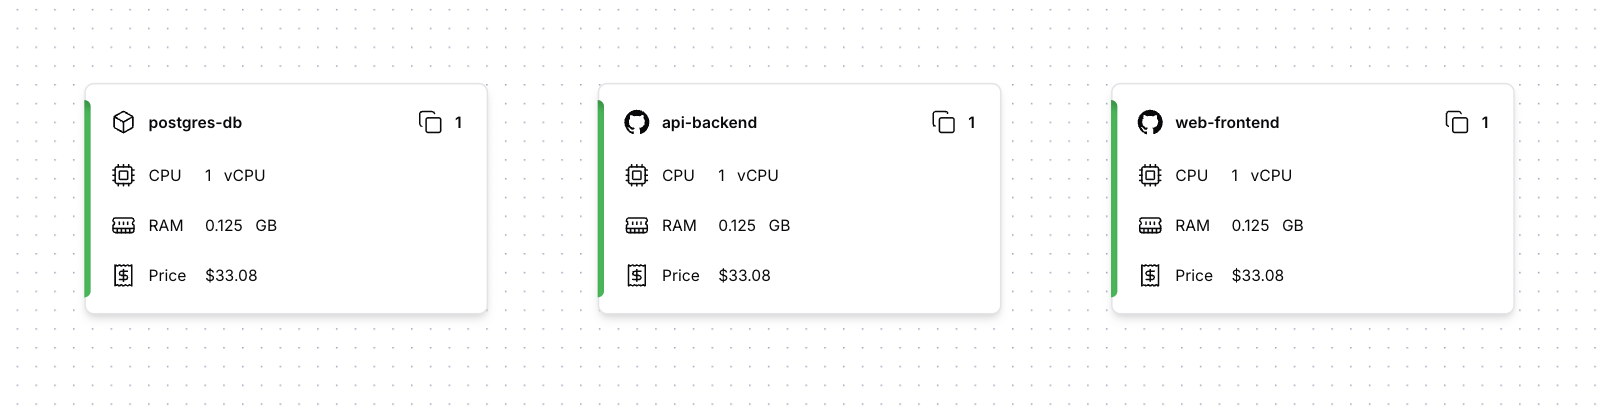Viewport: 1610px width, 408px height.
Task: Click the replicas copy icon on api-backend
Action: 943,122
